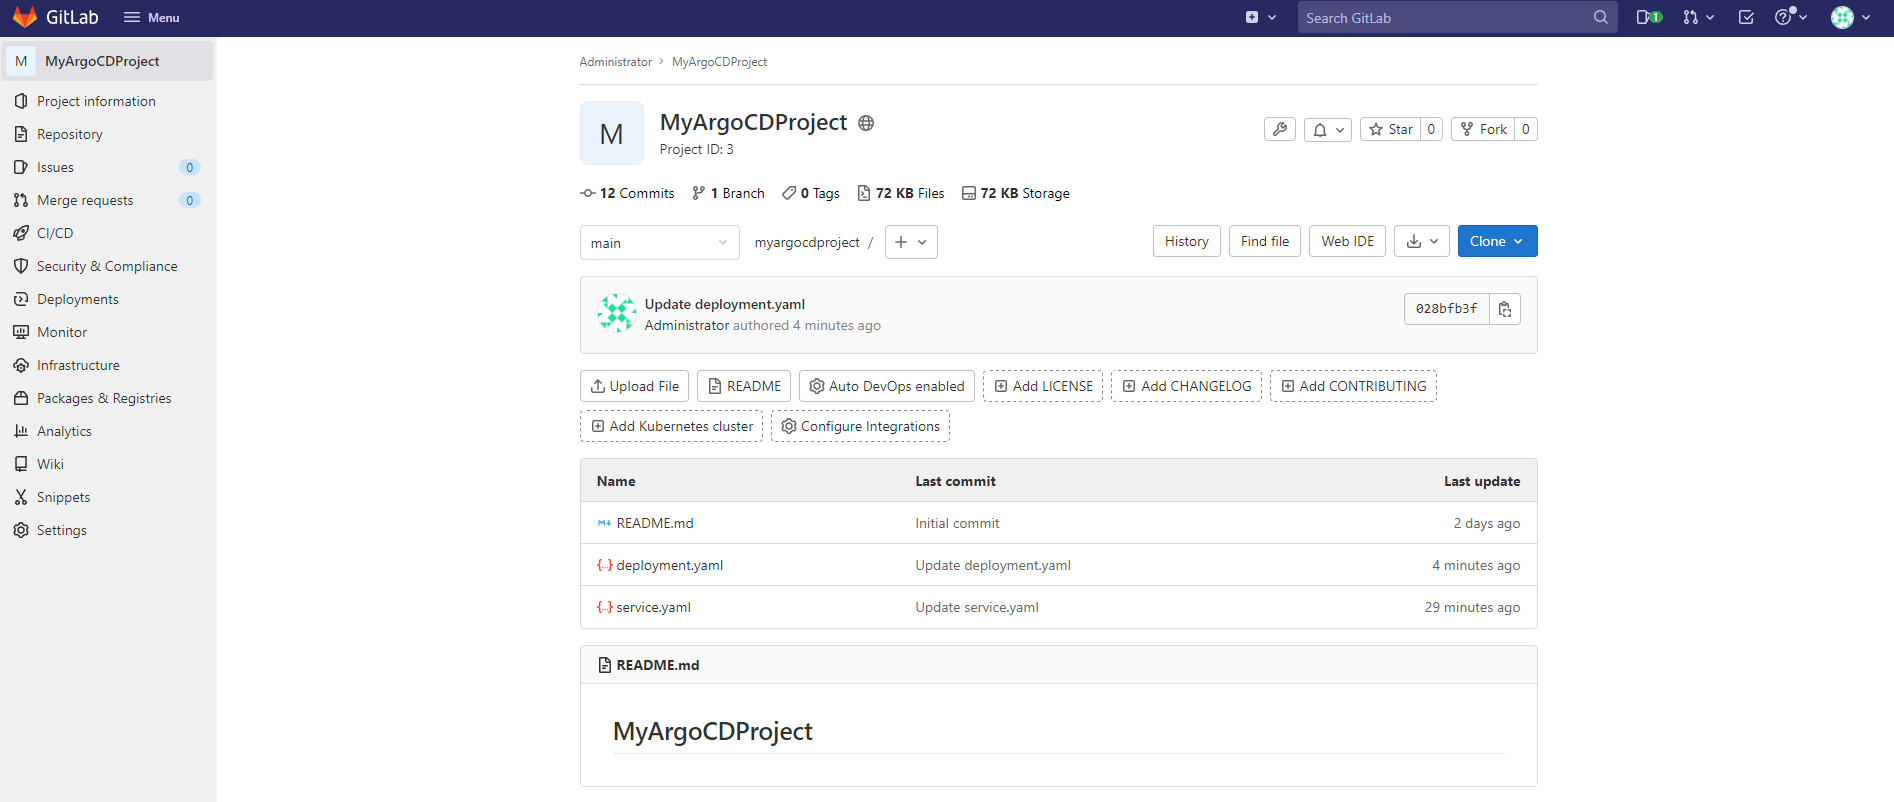
Task: Star the project
Action: pyautogui.click(x=1390, y=129)
